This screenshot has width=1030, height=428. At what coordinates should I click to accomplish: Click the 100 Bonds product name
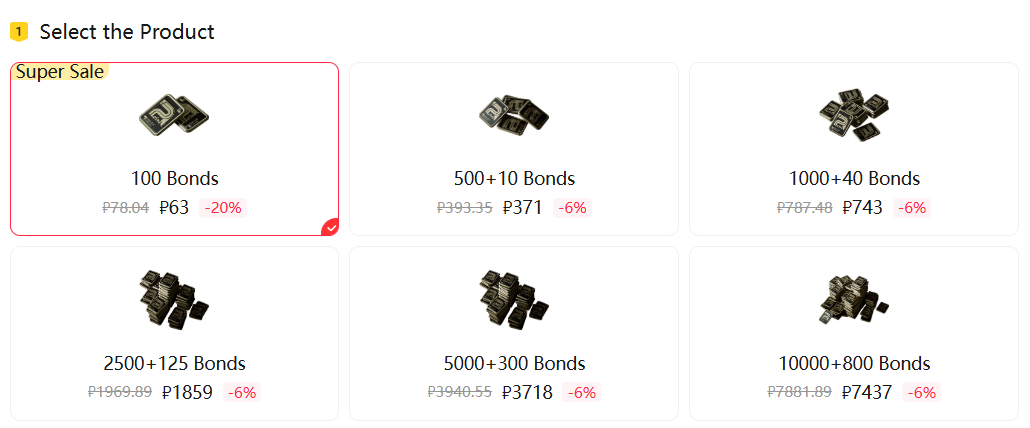click(x=174, y=179)
